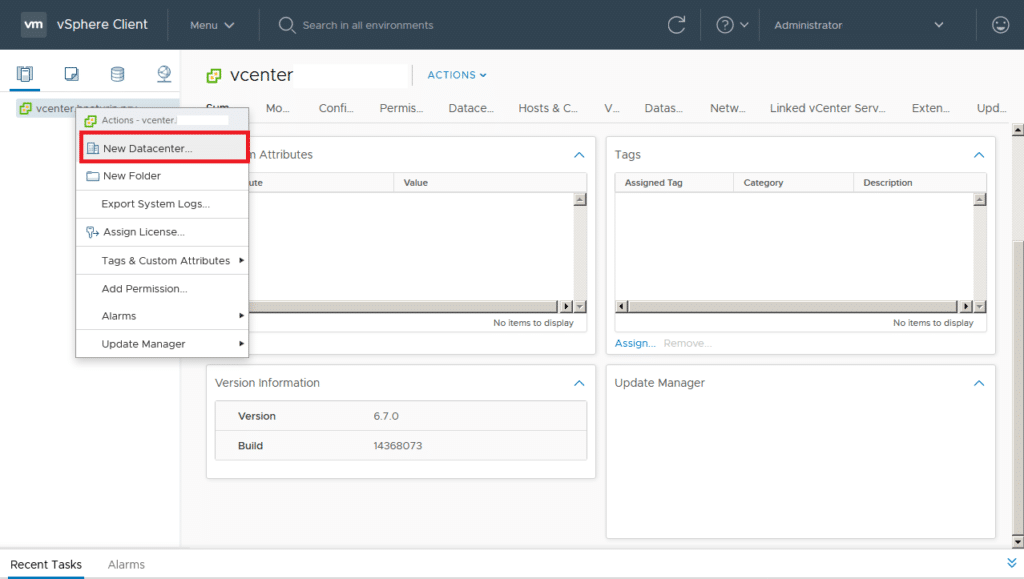
Task: Switch to the Updates tab
Action: coord(991,108)
